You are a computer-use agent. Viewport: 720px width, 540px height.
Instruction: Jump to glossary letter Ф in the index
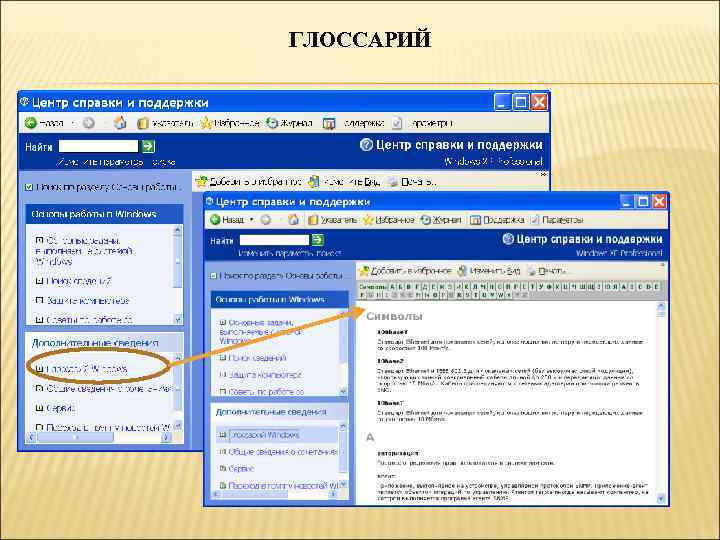(549, 287)
